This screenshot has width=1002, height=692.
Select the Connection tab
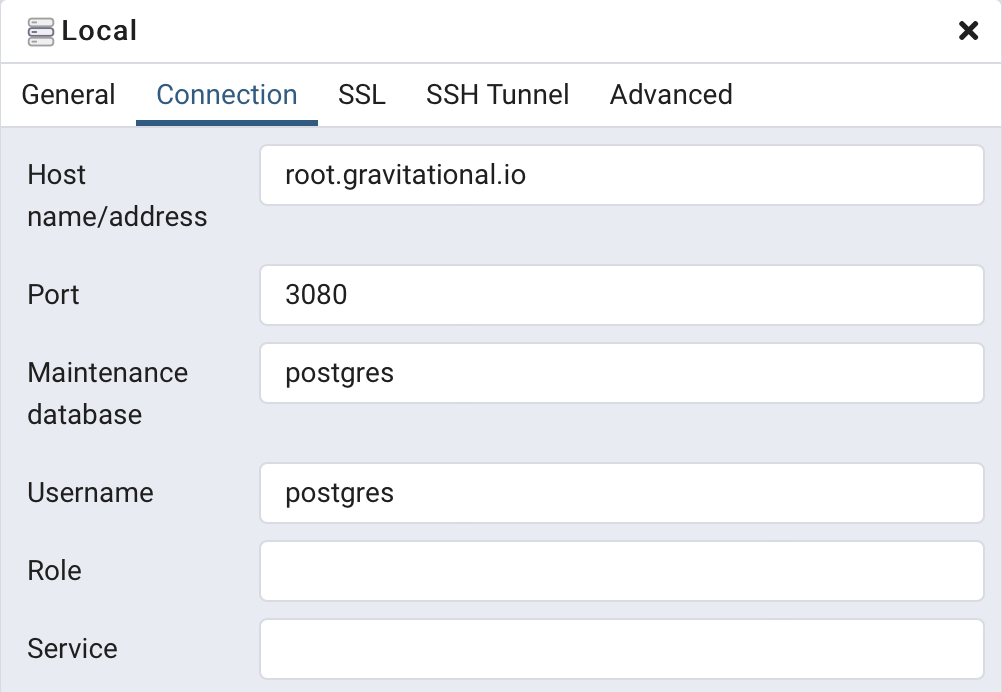227,95
